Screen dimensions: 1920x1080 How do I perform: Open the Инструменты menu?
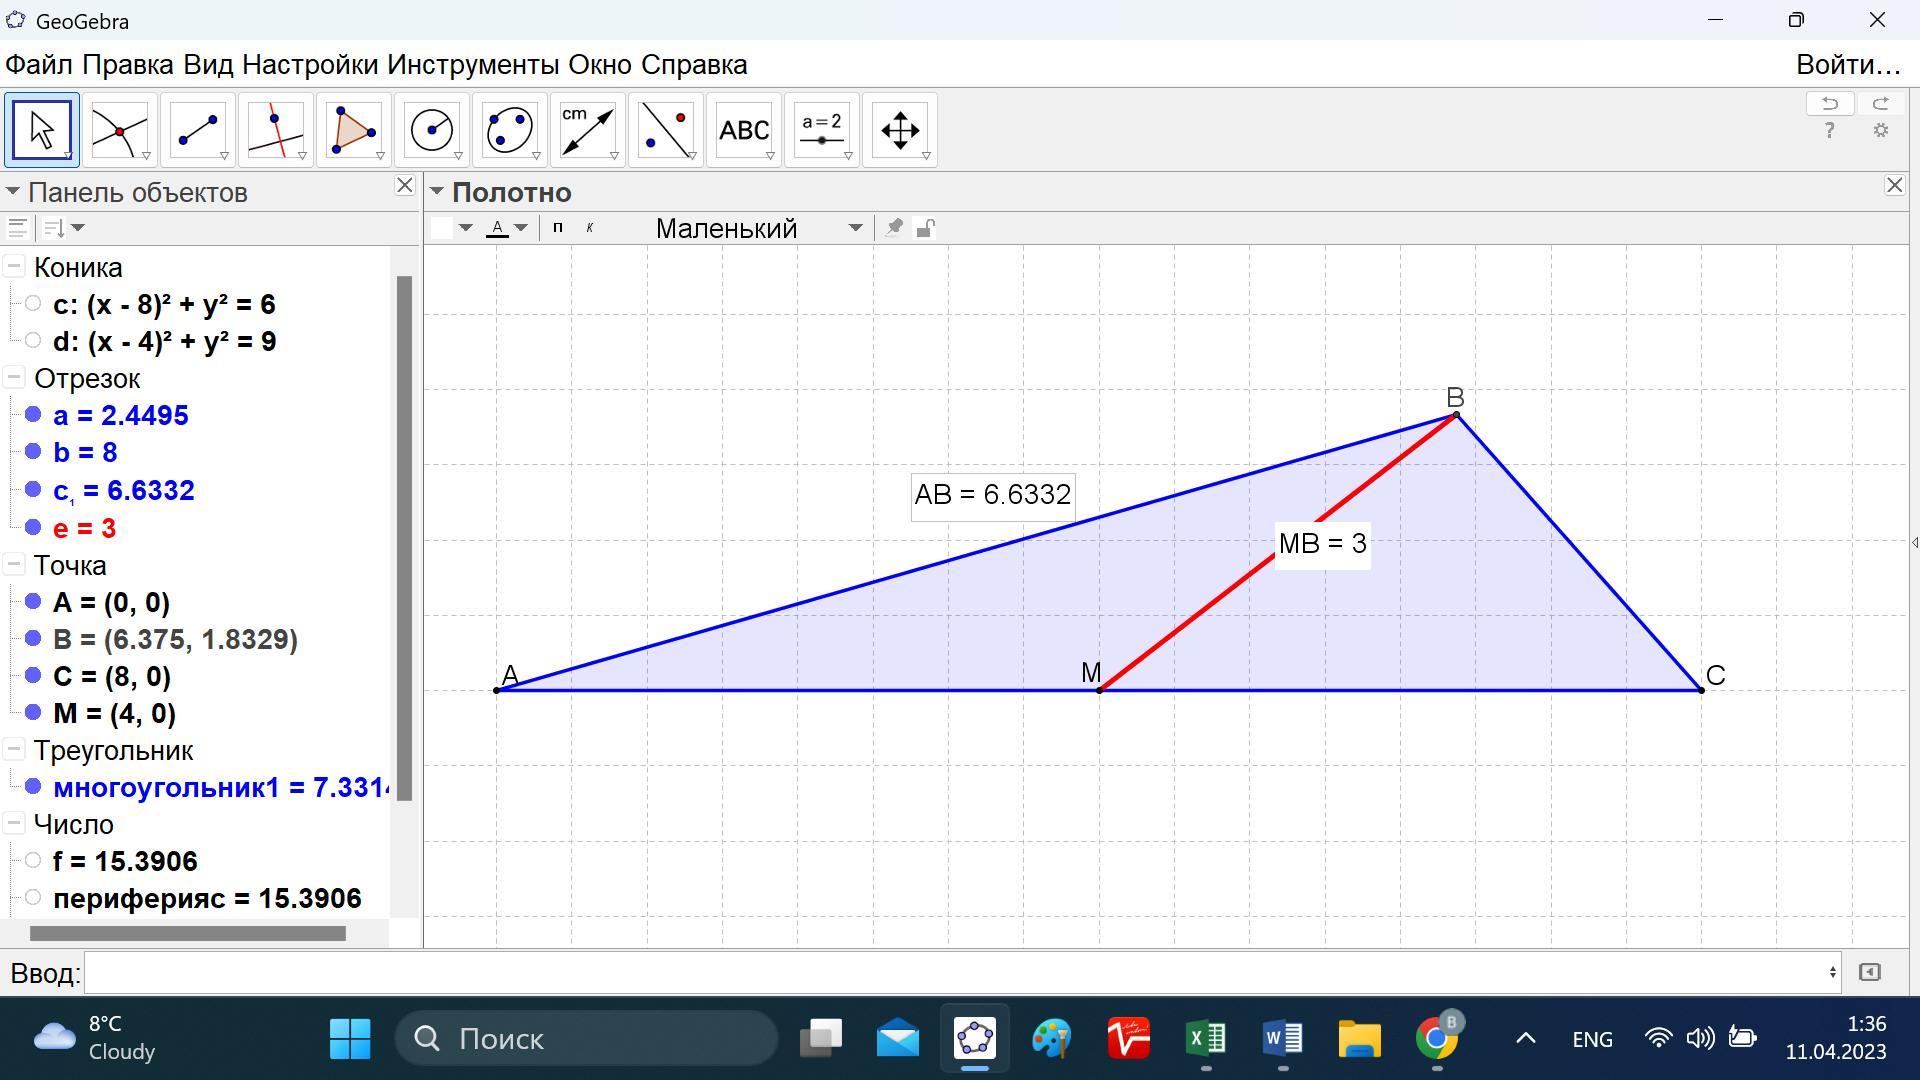[472, 65]
